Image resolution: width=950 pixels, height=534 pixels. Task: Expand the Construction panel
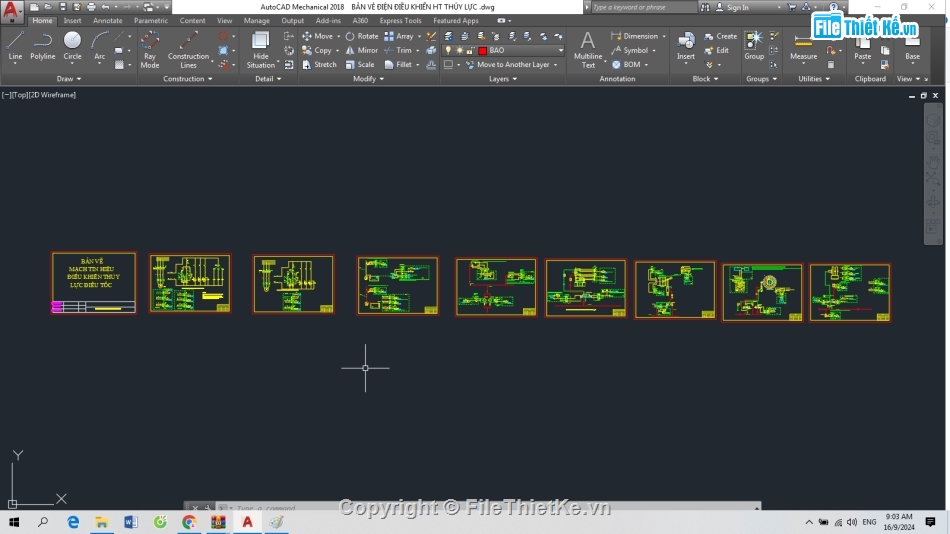point(188,79)
